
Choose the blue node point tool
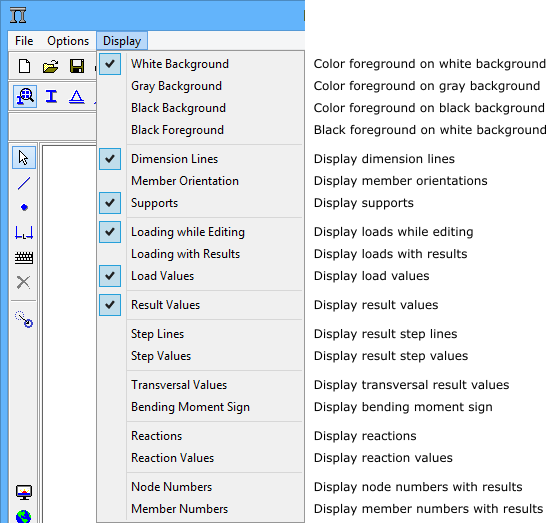[x=24, y=208]
